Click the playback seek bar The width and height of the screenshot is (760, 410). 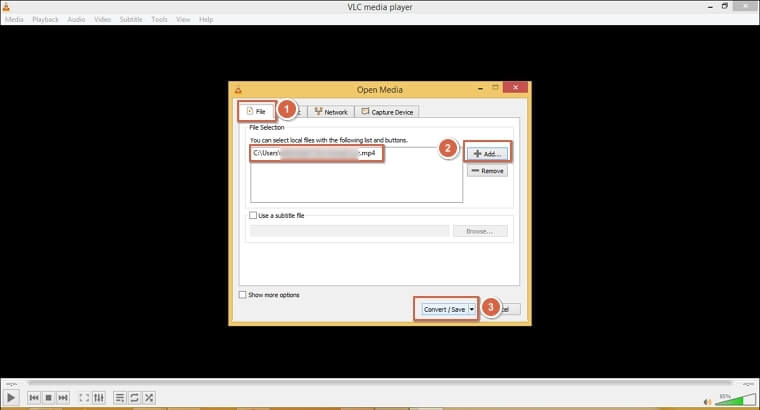380,383
